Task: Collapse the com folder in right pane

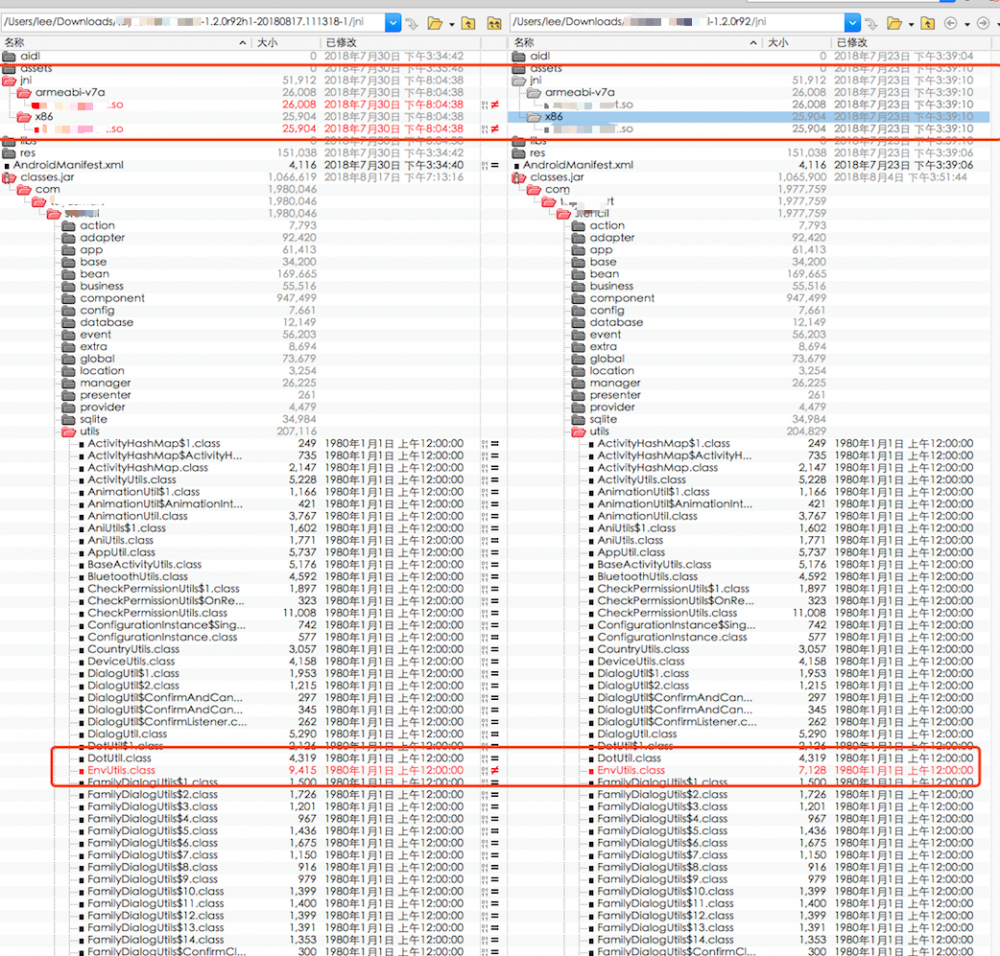Action: tap(534, 189)
